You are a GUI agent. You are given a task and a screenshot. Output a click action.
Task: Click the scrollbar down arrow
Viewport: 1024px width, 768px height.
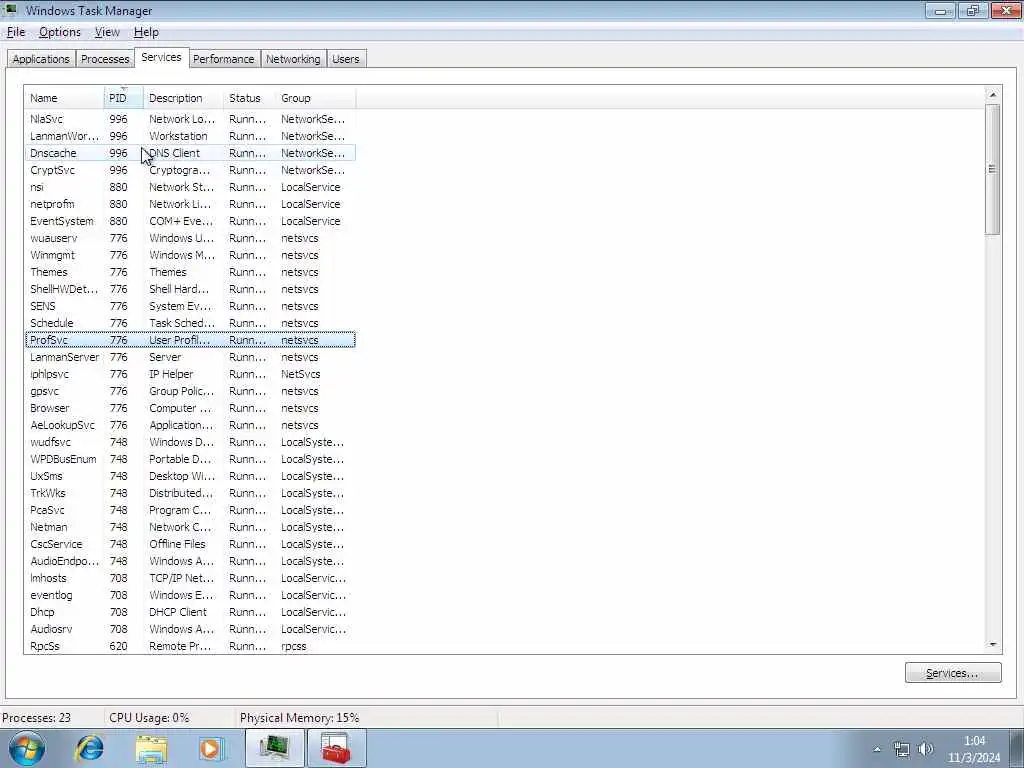point(993,645)
